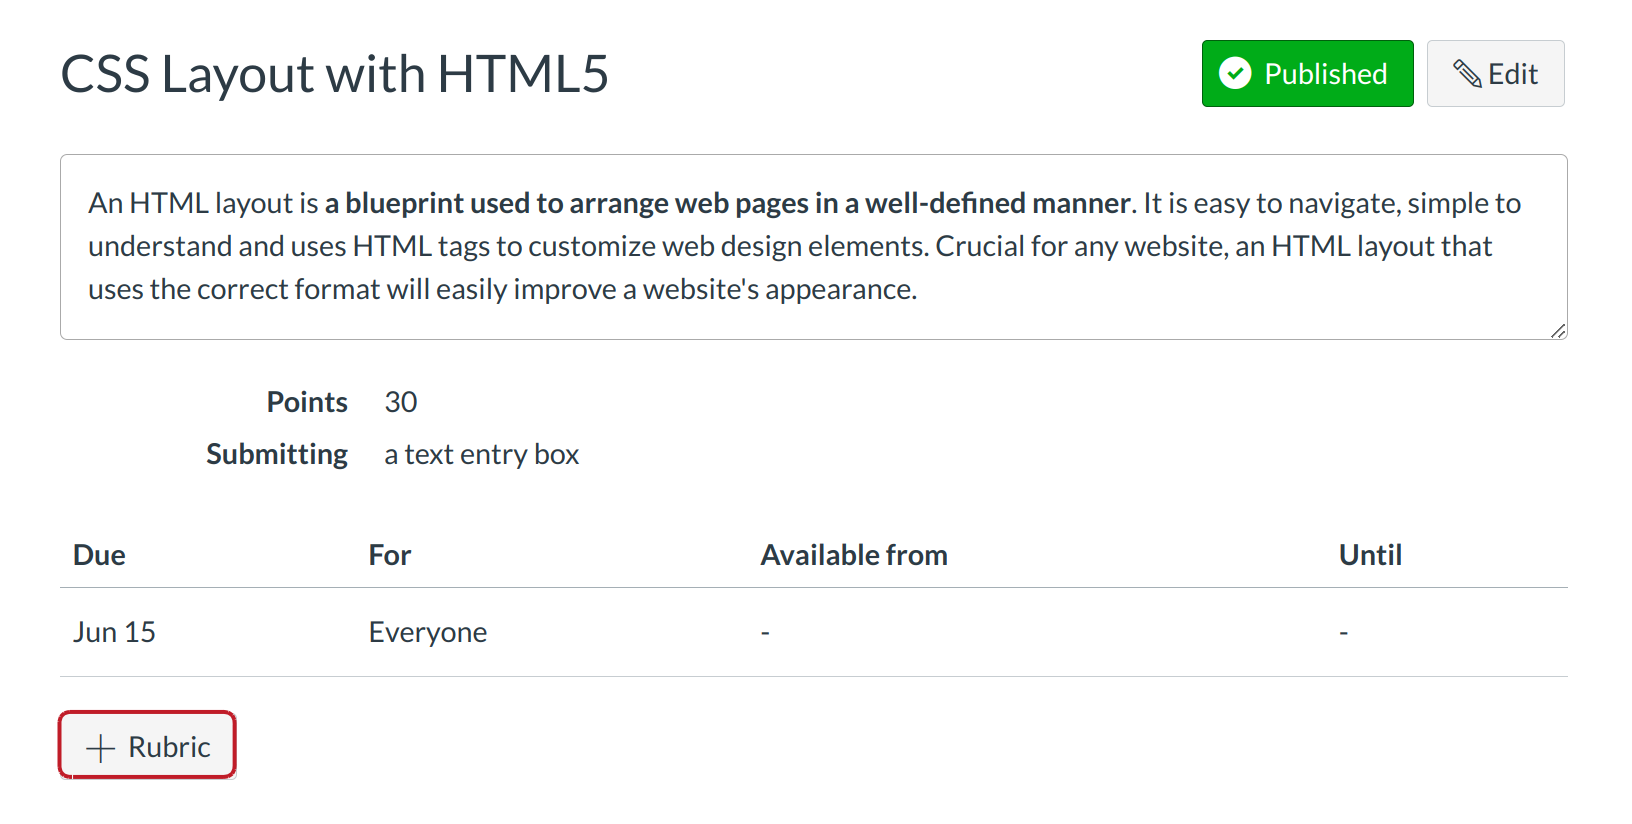Click the Until column header

click(x=1370, y=555)
